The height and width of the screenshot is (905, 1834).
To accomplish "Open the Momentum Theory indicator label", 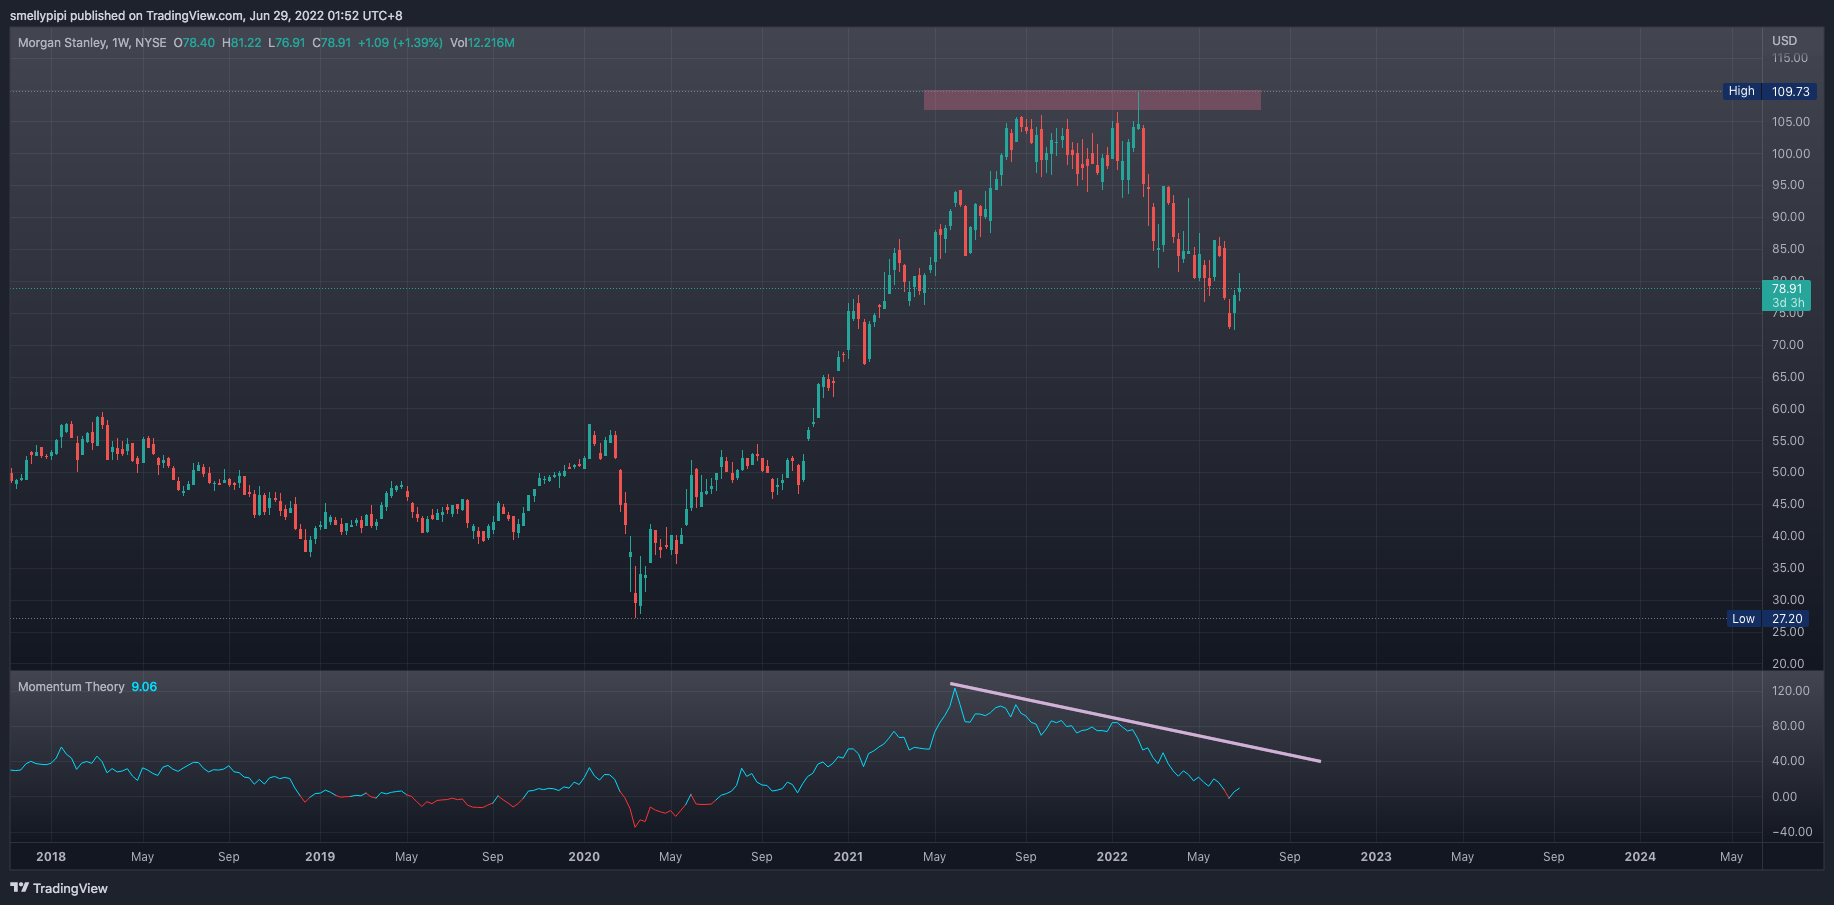I will pyautogui.click(x=71, y=687).
